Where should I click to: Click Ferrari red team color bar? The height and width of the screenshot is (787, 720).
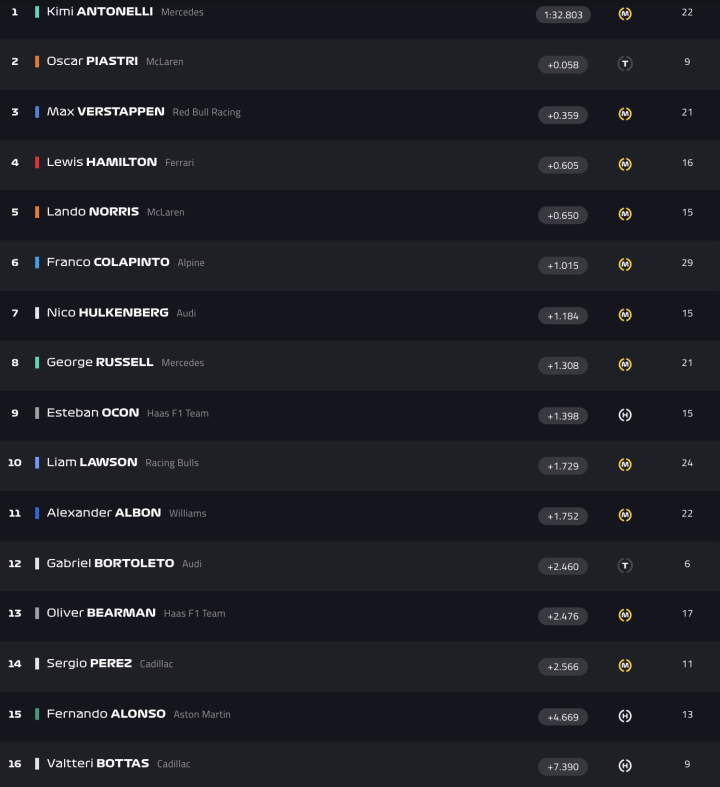point(37,162)
